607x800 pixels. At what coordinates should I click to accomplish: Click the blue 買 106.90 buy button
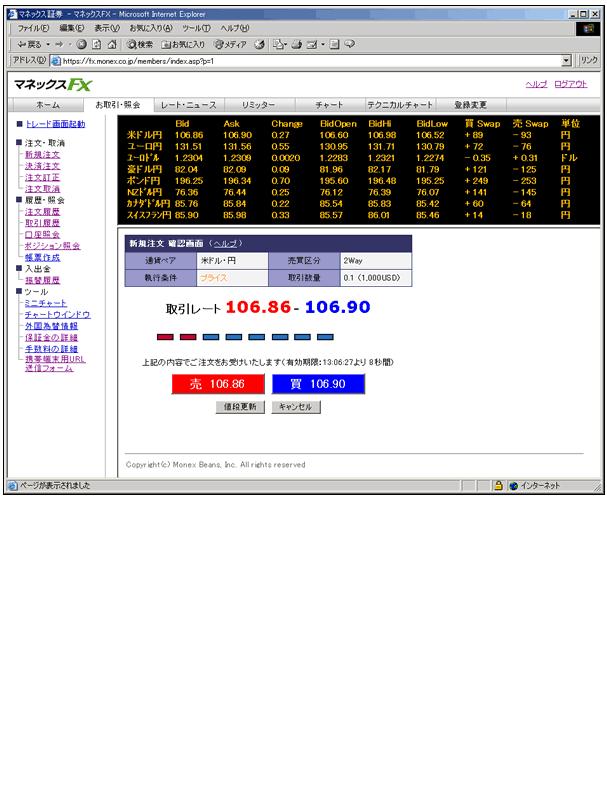coord(318,384)
